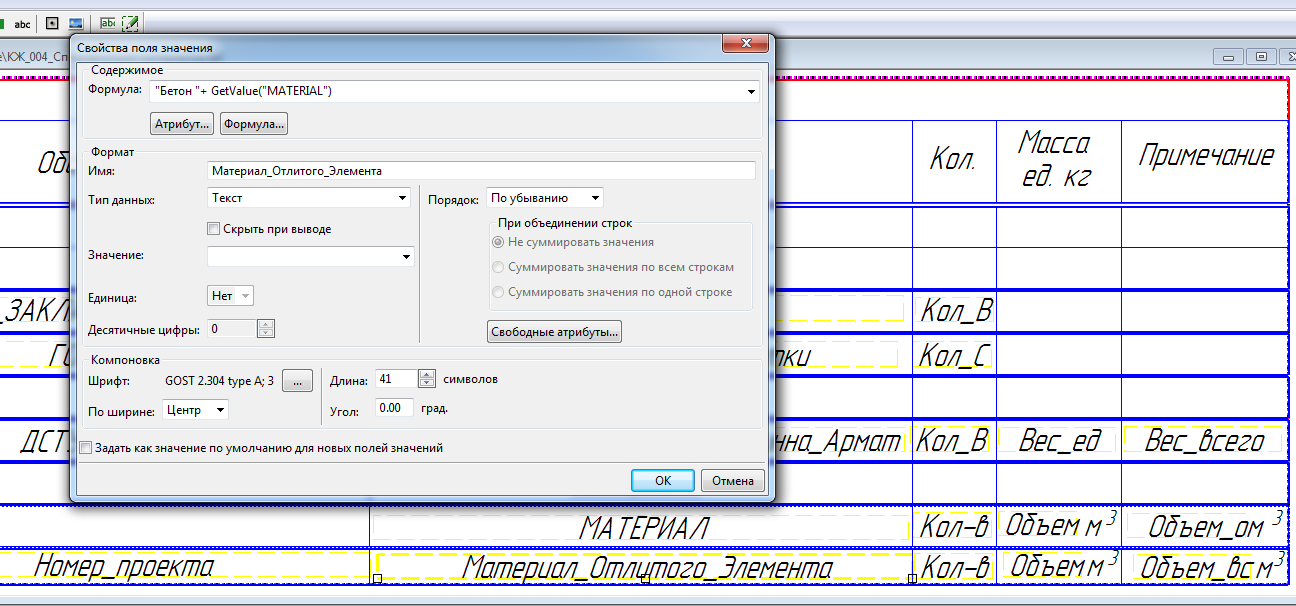This screenshot has width=1296, height=606.
Task: Select the Номер_проекта field in template
Action: tap(125, 567)
